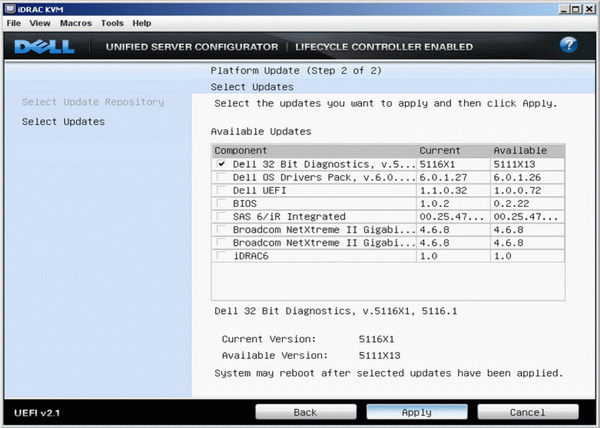Minimize the iDRAC KVM window
The image size is (600, 428).
coord(564,9)
